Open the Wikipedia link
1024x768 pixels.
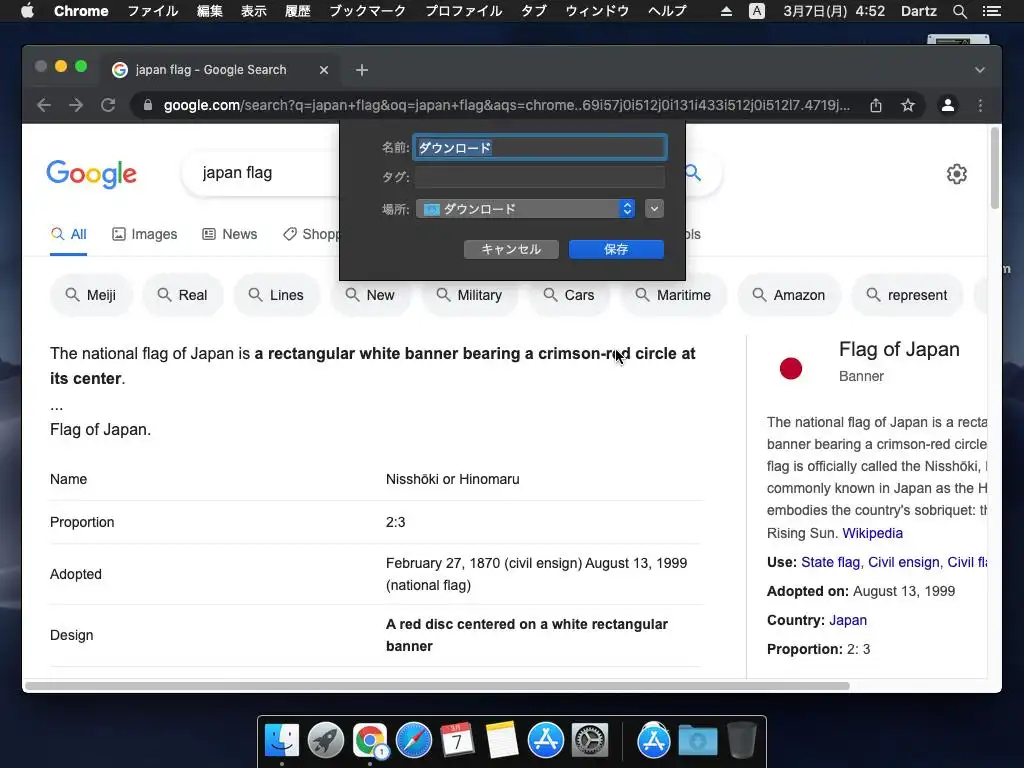872,533
